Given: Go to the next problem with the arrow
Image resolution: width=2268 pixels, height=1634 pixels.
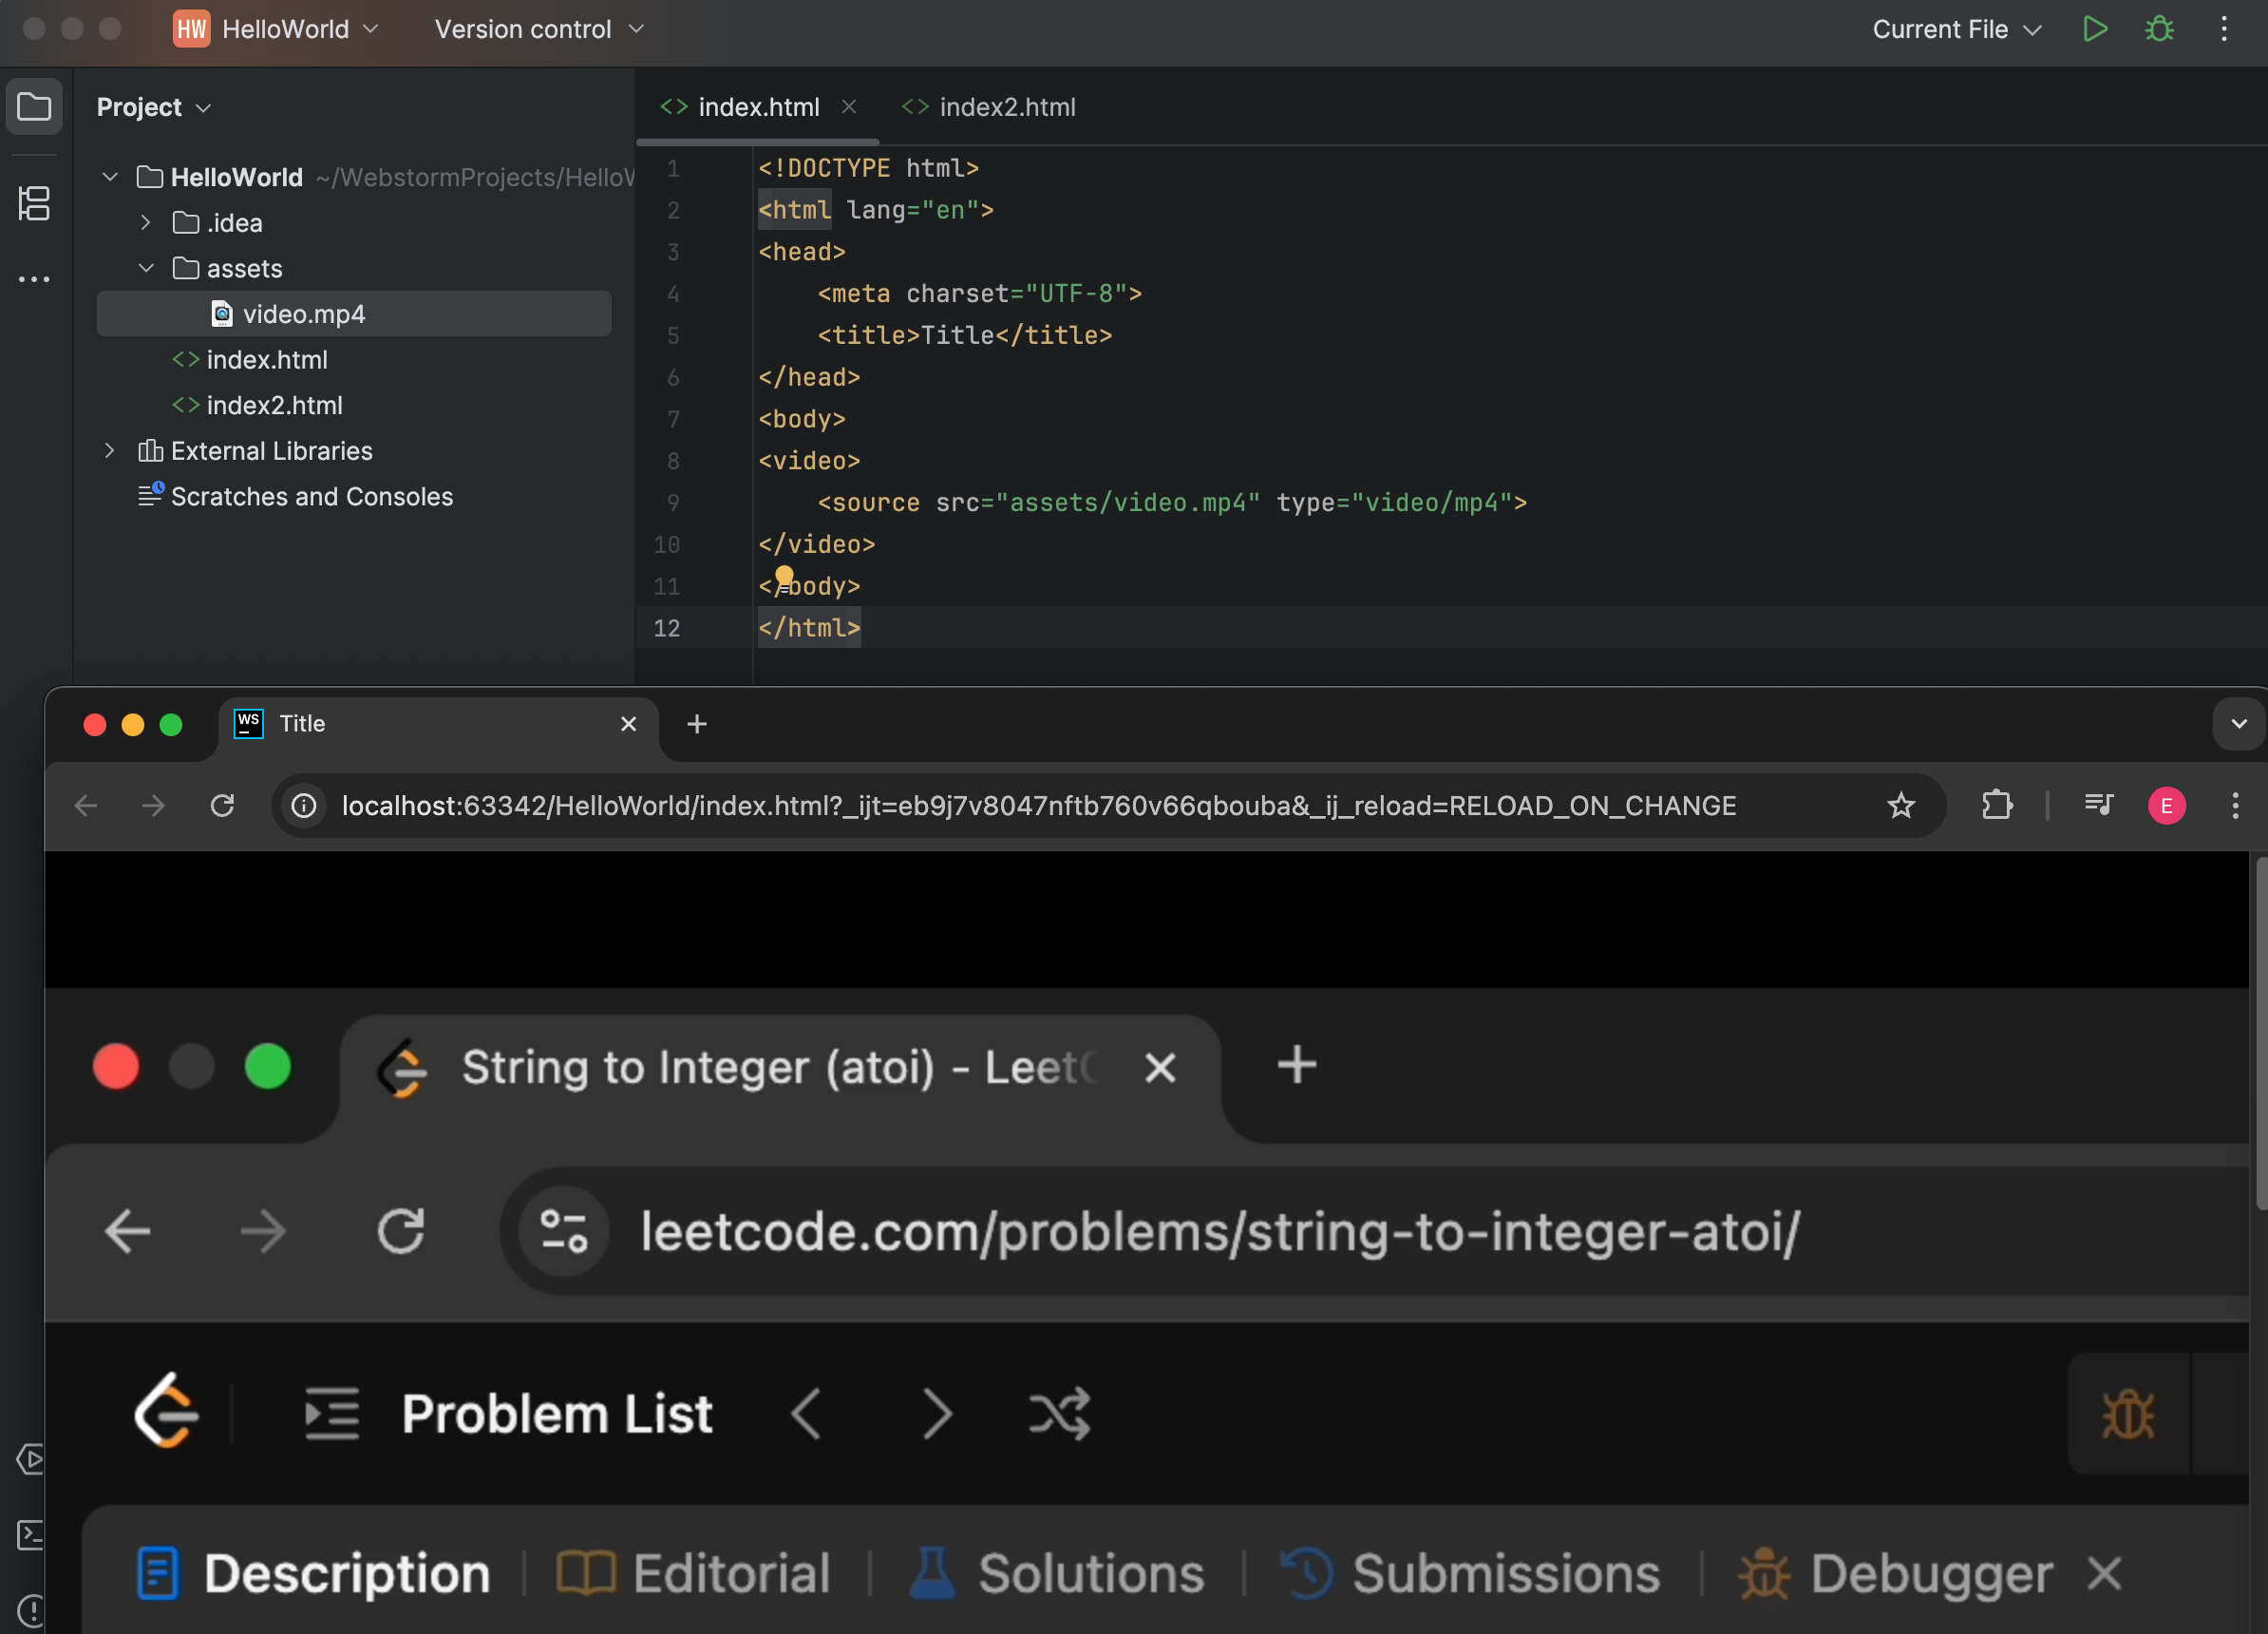Looking at the screenshot, I should pyautogui.click(x=937, y=1413).
